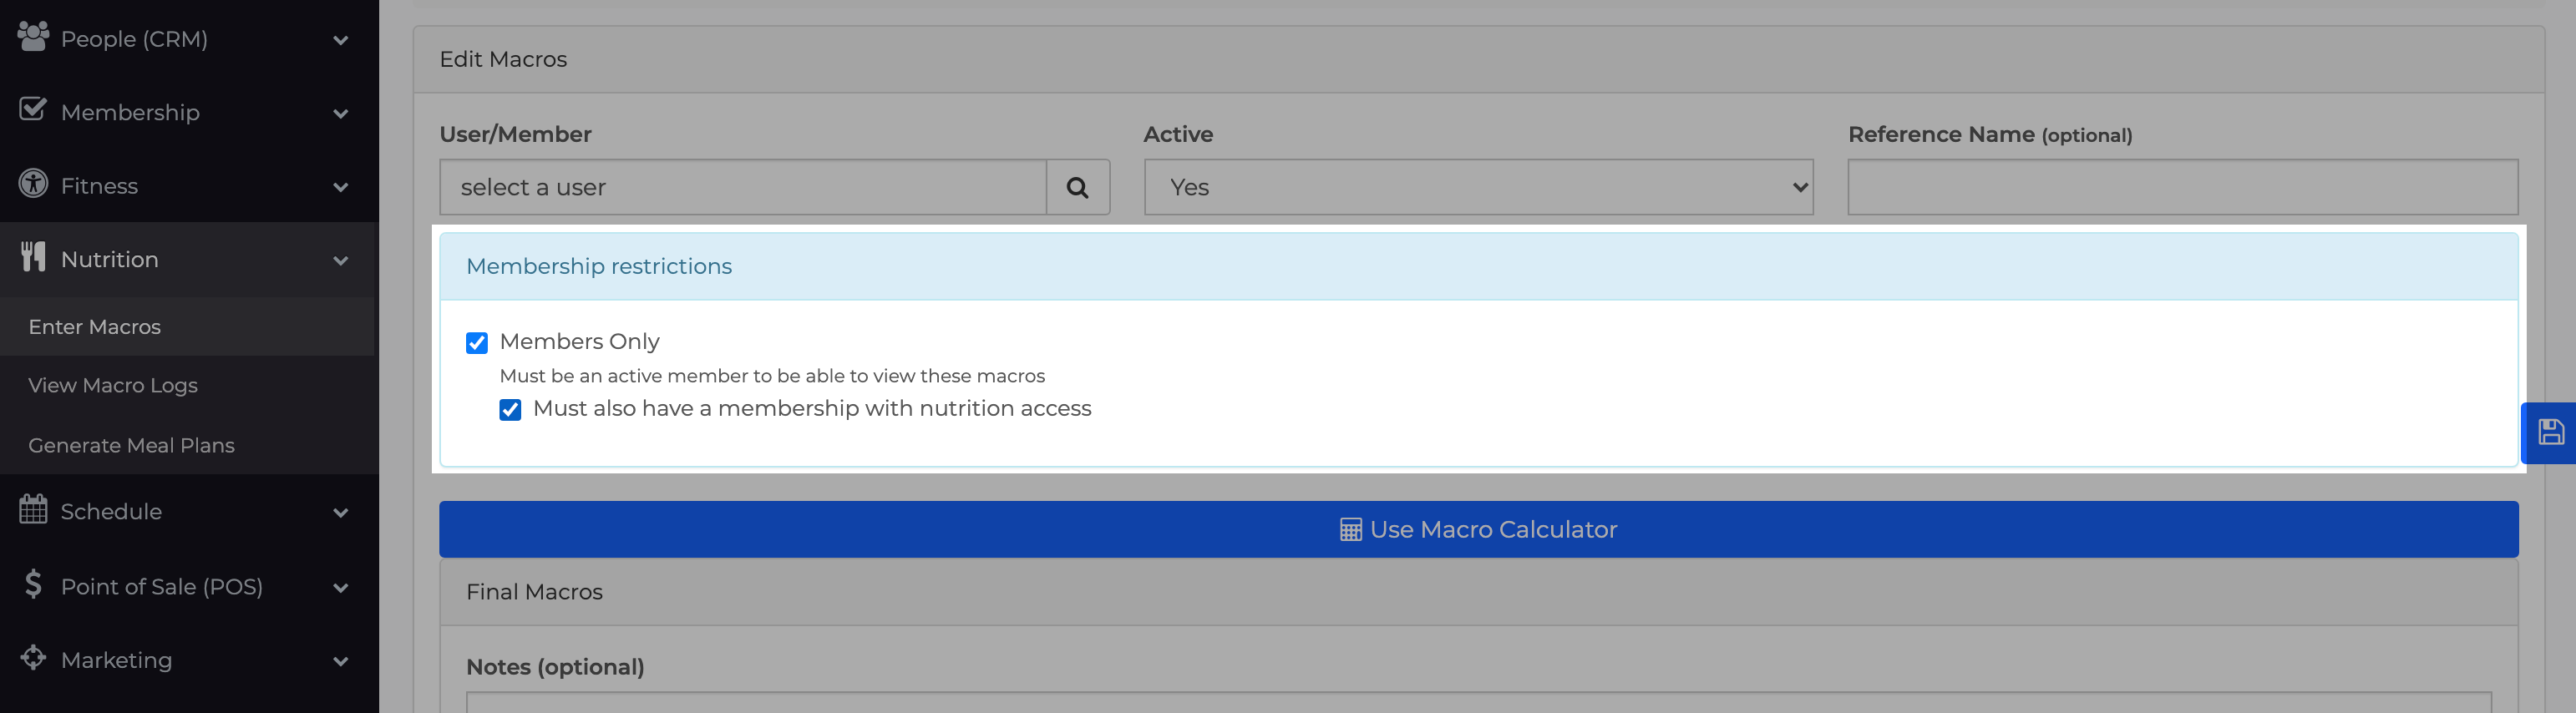The image size is (2576, 713).
Task: Click the Final Macros section header
Action: tap(1478, 592)
